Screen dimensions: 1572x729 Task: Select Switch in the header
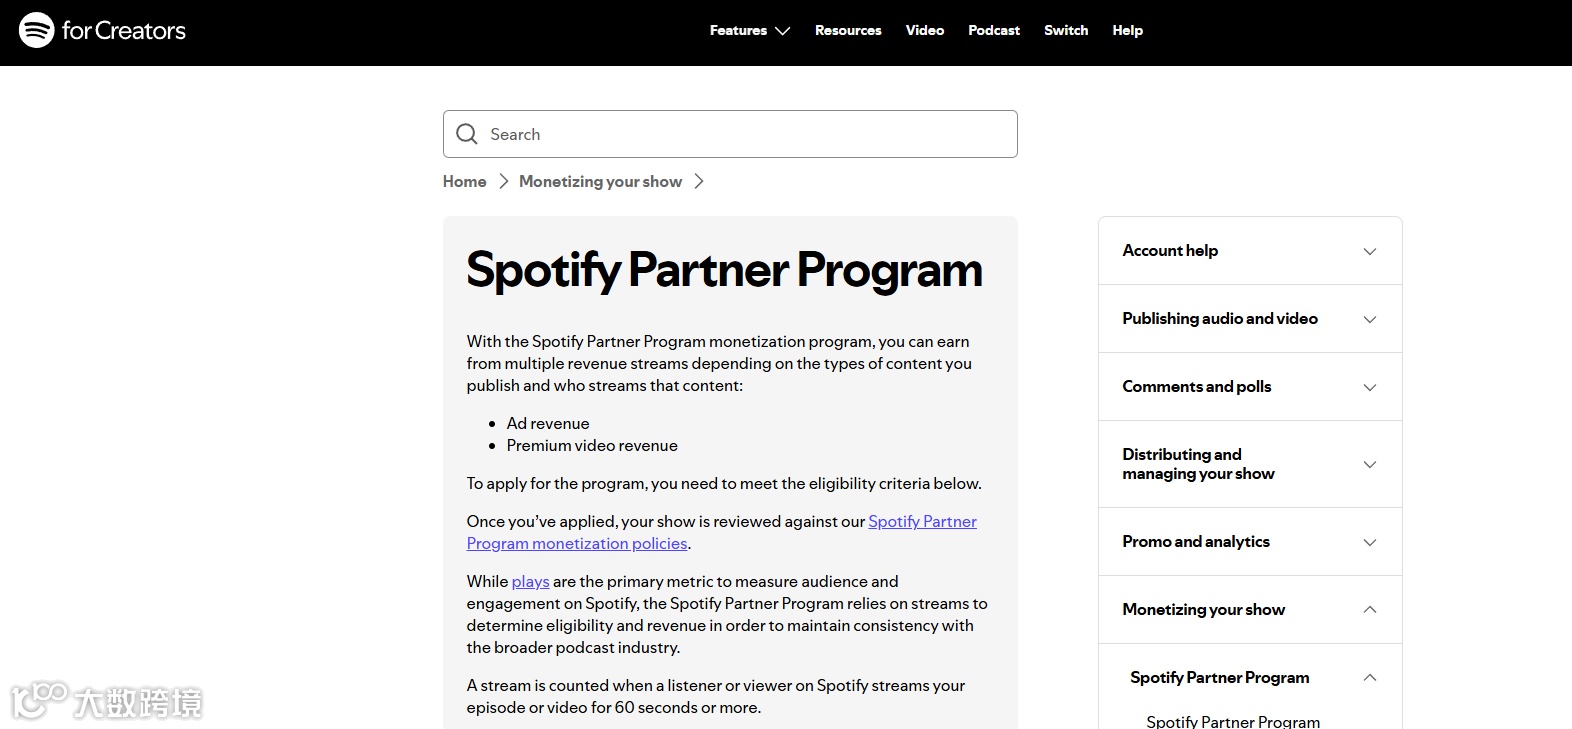pyautogui.click(x=1066, y=31)
